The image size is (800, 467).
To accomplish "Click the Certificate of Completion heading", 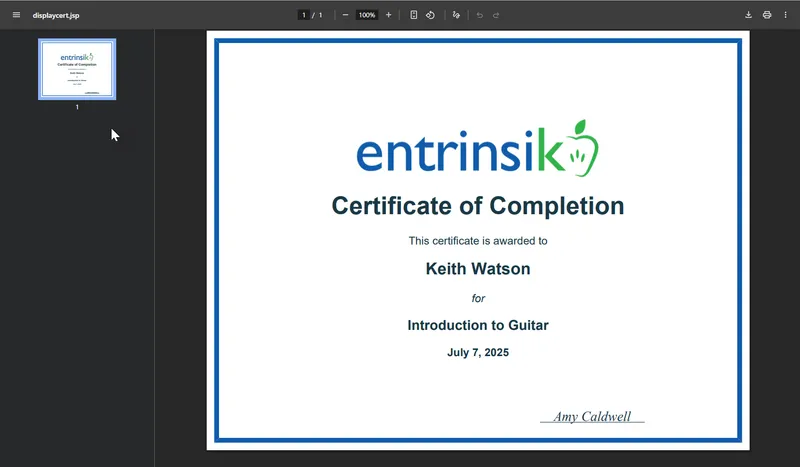I will coord(478,206).
